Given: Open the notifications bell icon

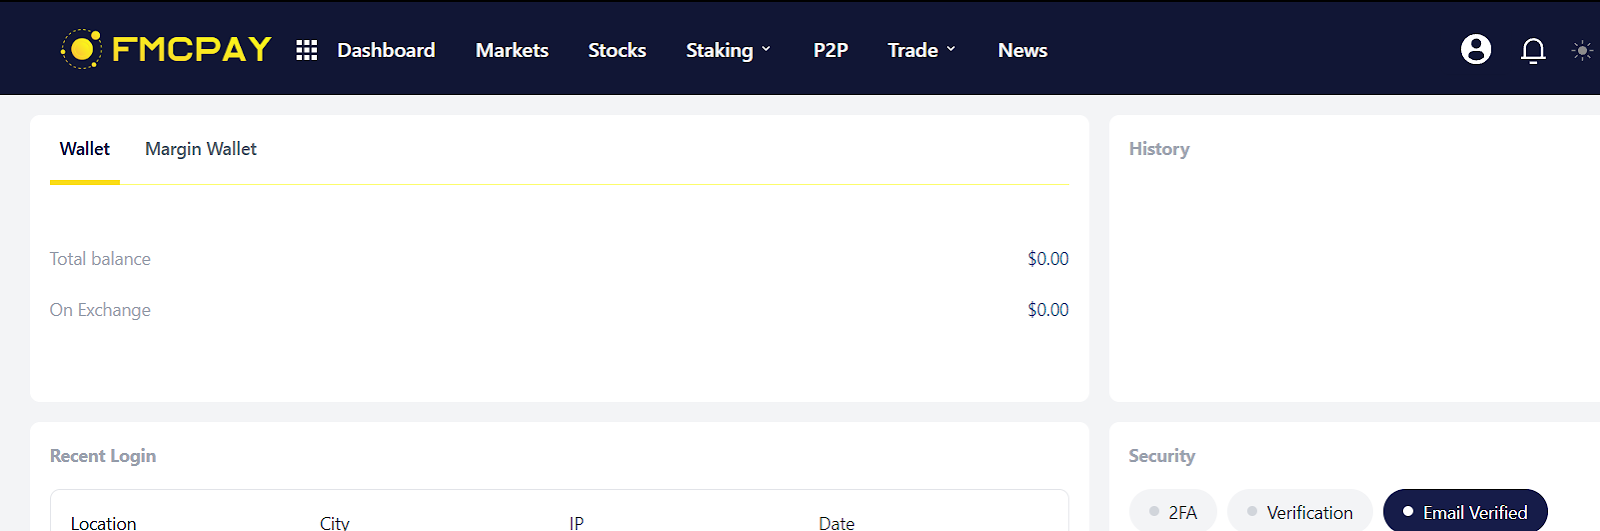Looking at the screenshot, I should 1533,50.
